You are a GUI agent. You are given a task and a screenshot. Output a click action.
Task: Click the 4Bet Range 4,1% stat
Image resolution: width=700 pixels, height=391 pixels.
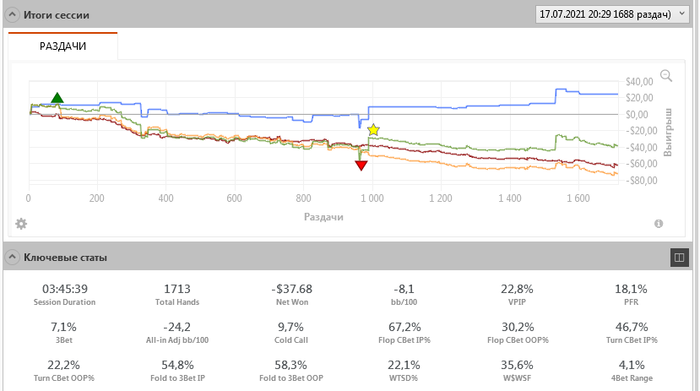click(x=632, y=370)
